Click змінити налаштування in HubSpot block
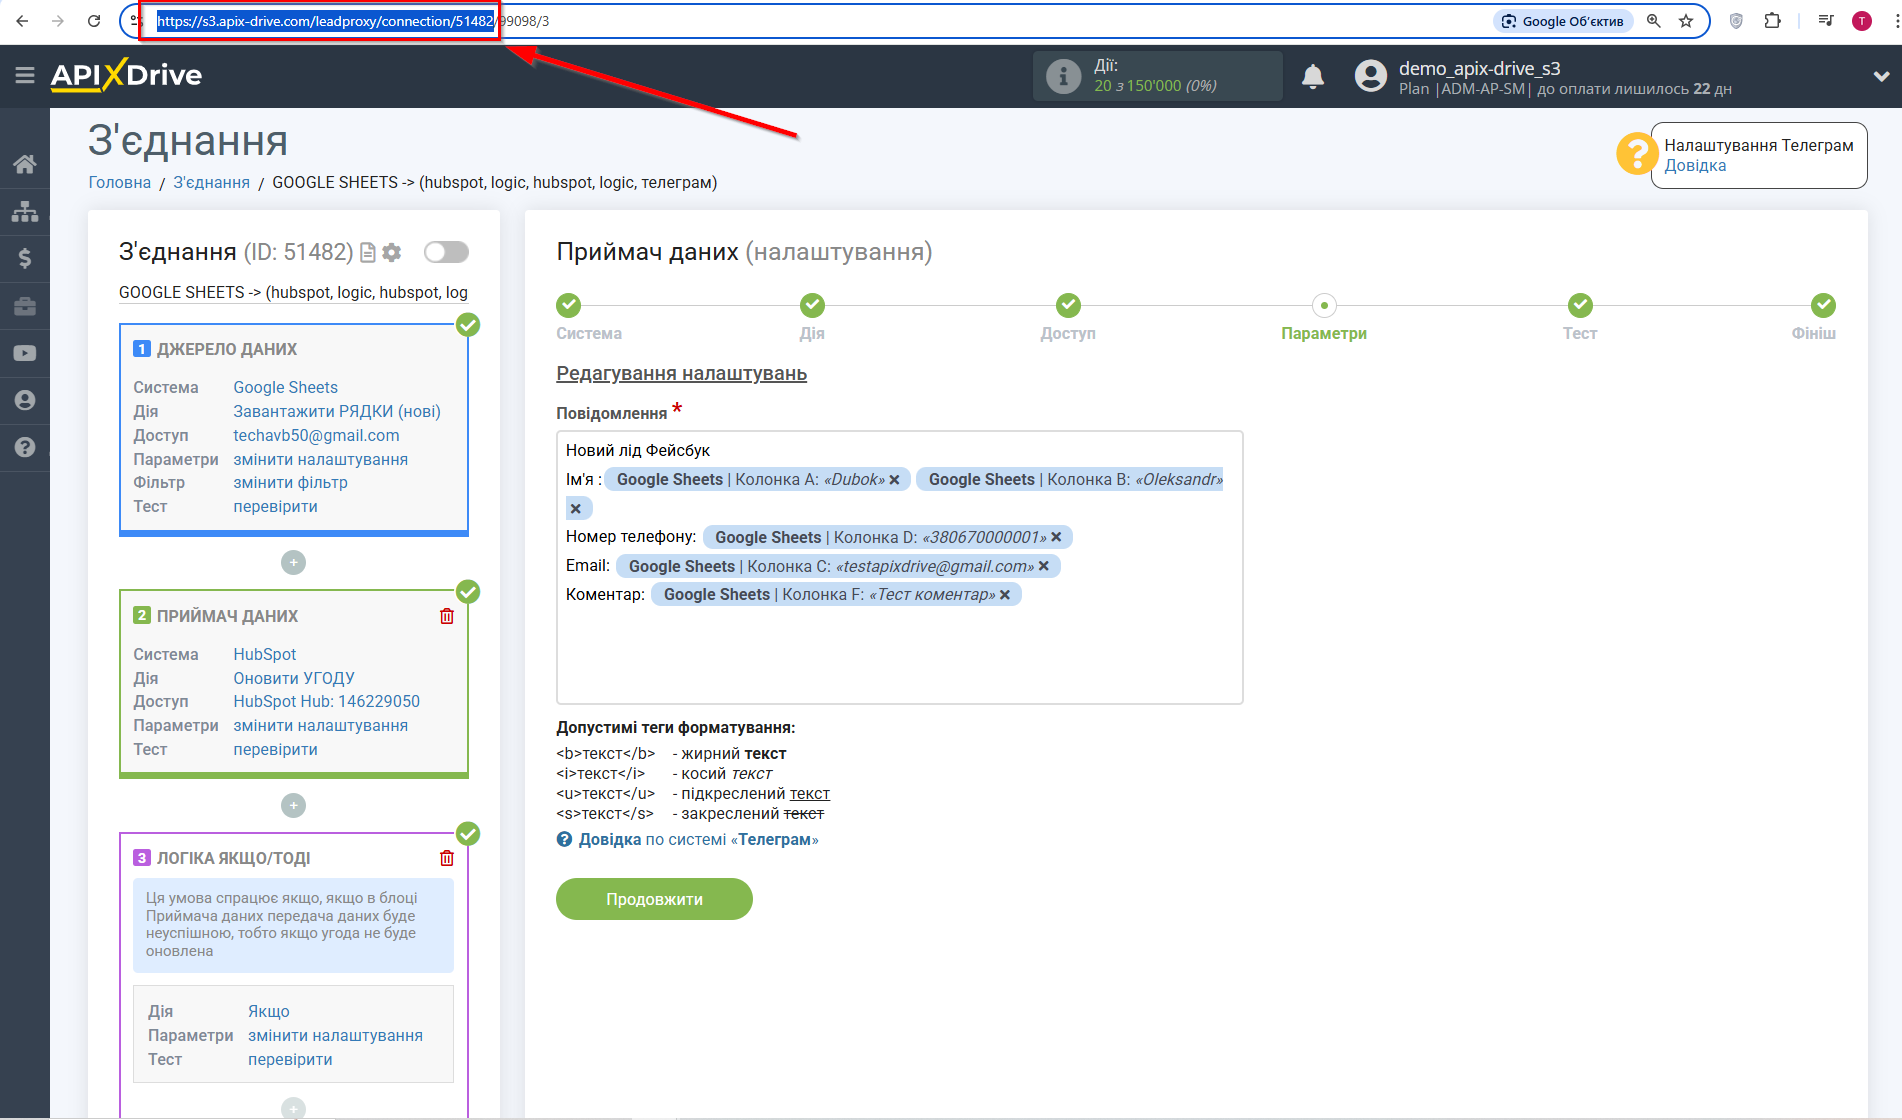This screenshot has width=1902, height=1120. pyautogui.click(x=320, y=725)
